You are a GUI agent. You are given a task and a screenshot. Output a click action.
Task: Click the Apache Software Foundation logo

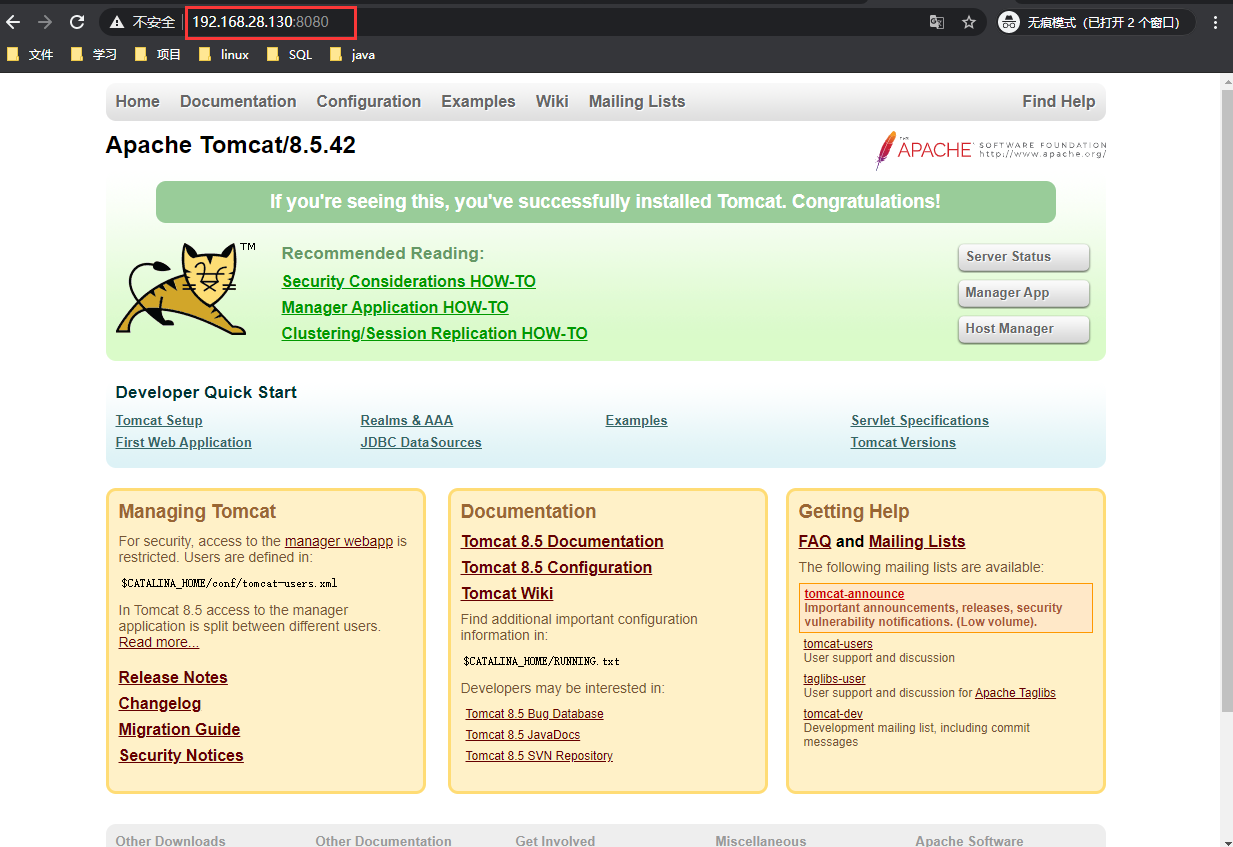click(x=991, y=150)
